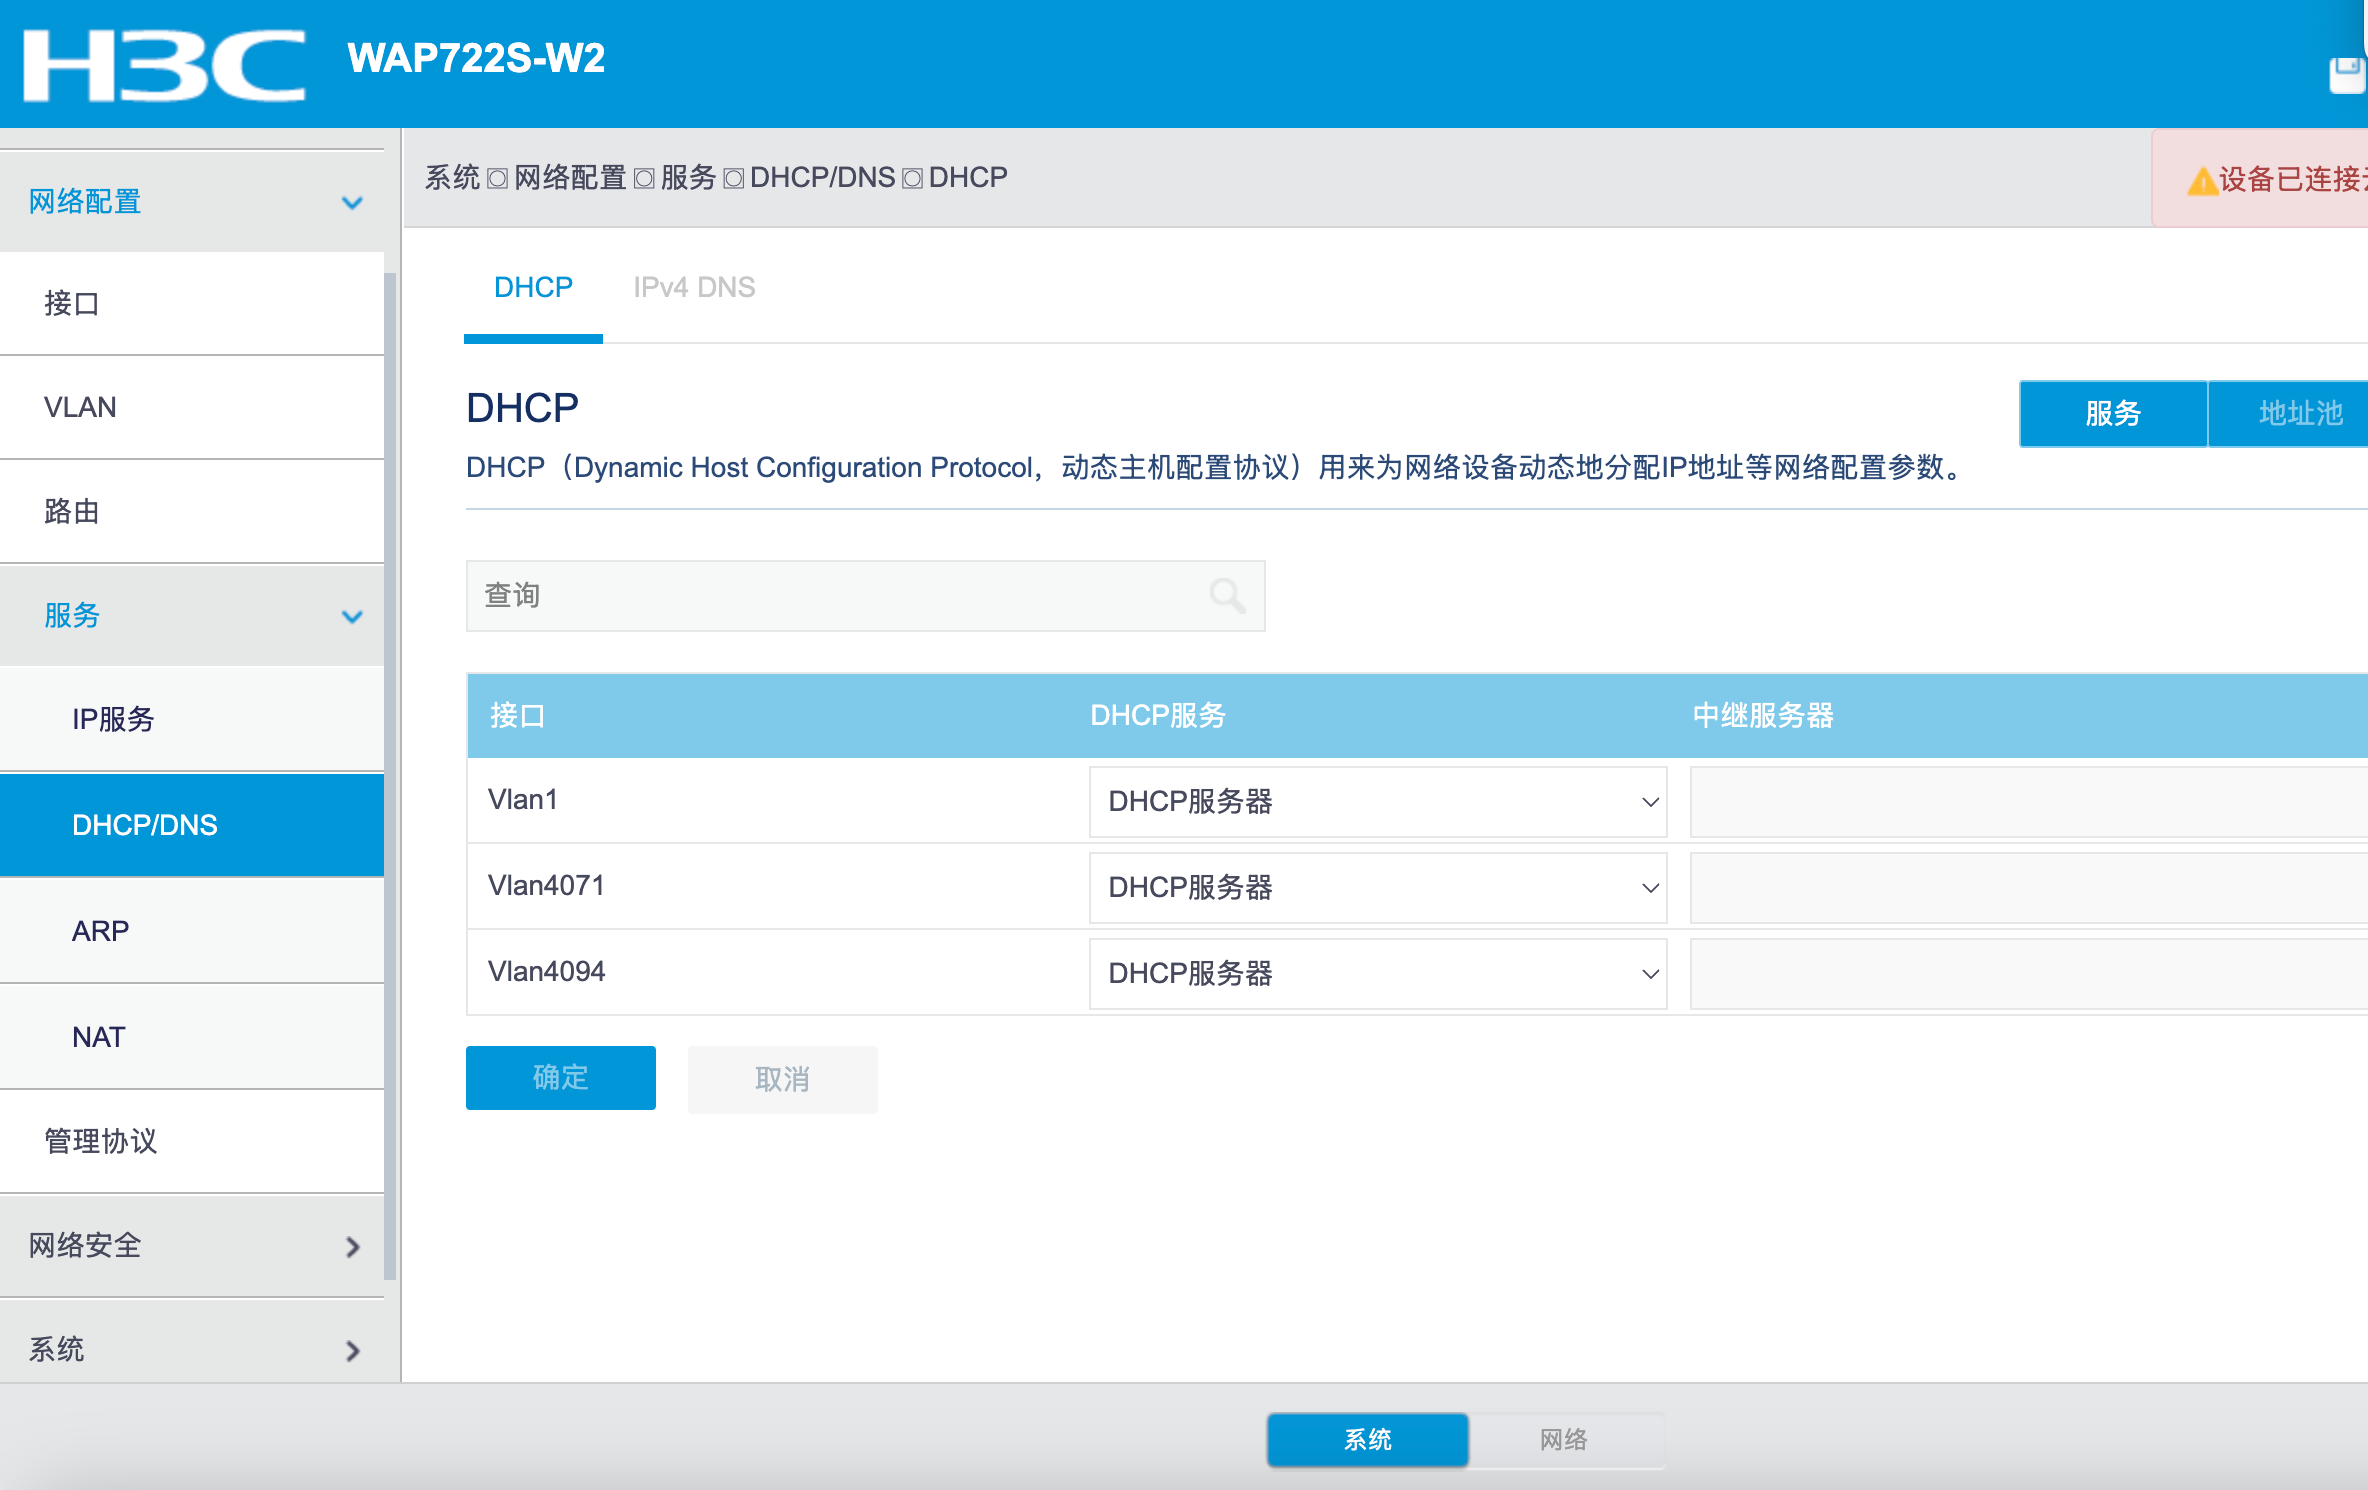Open the ARP menu item
The width and height of the screenshot is (2368, 1490).
[x=100, y=932]
